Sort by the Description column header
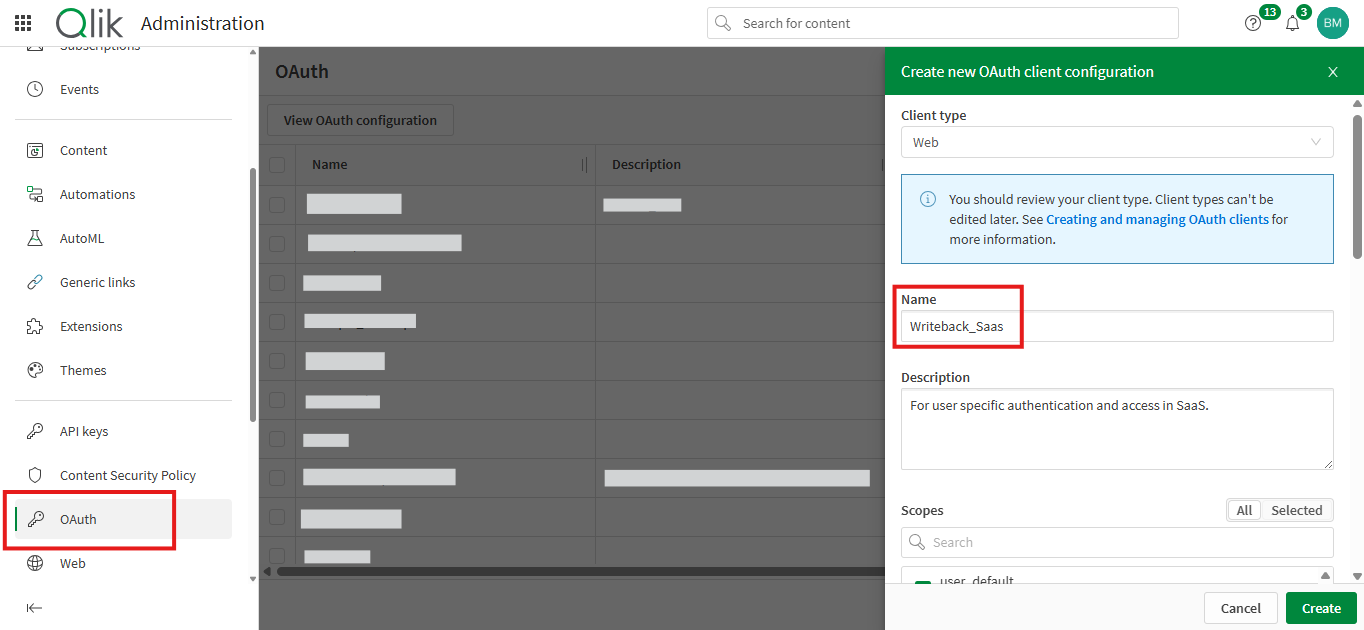This screenshot has width=1364, height=630. (x=646, y=165)
